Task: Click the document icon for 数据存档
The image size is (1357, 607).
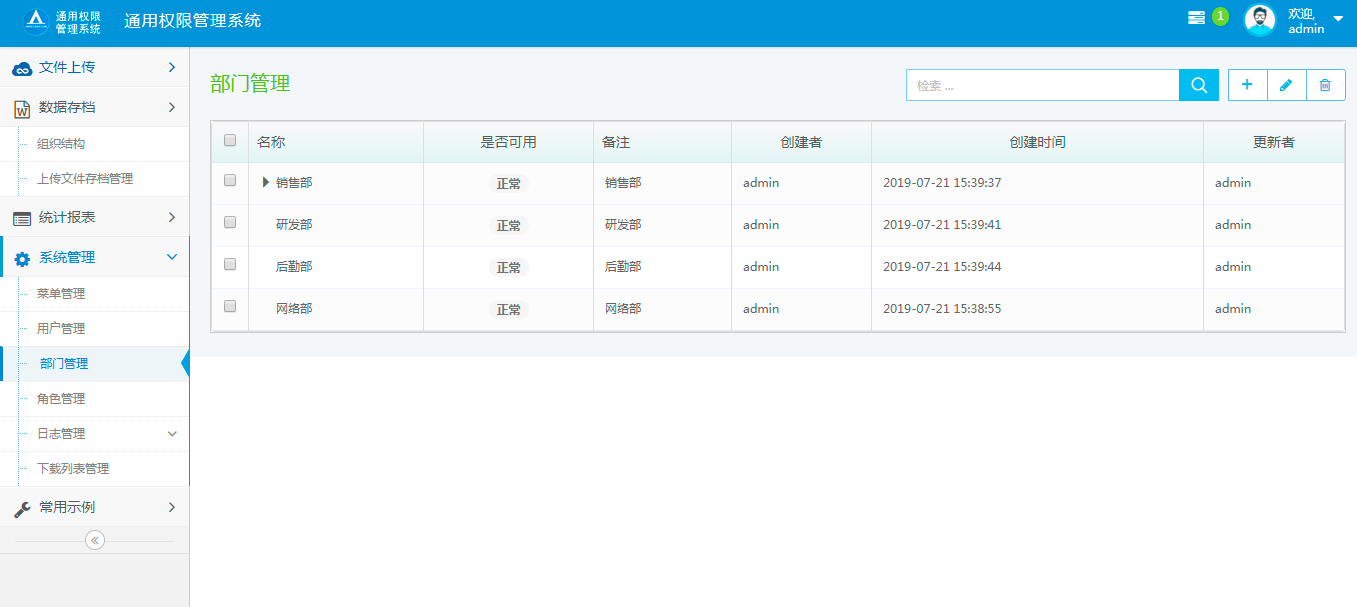Action: [22, 108]
